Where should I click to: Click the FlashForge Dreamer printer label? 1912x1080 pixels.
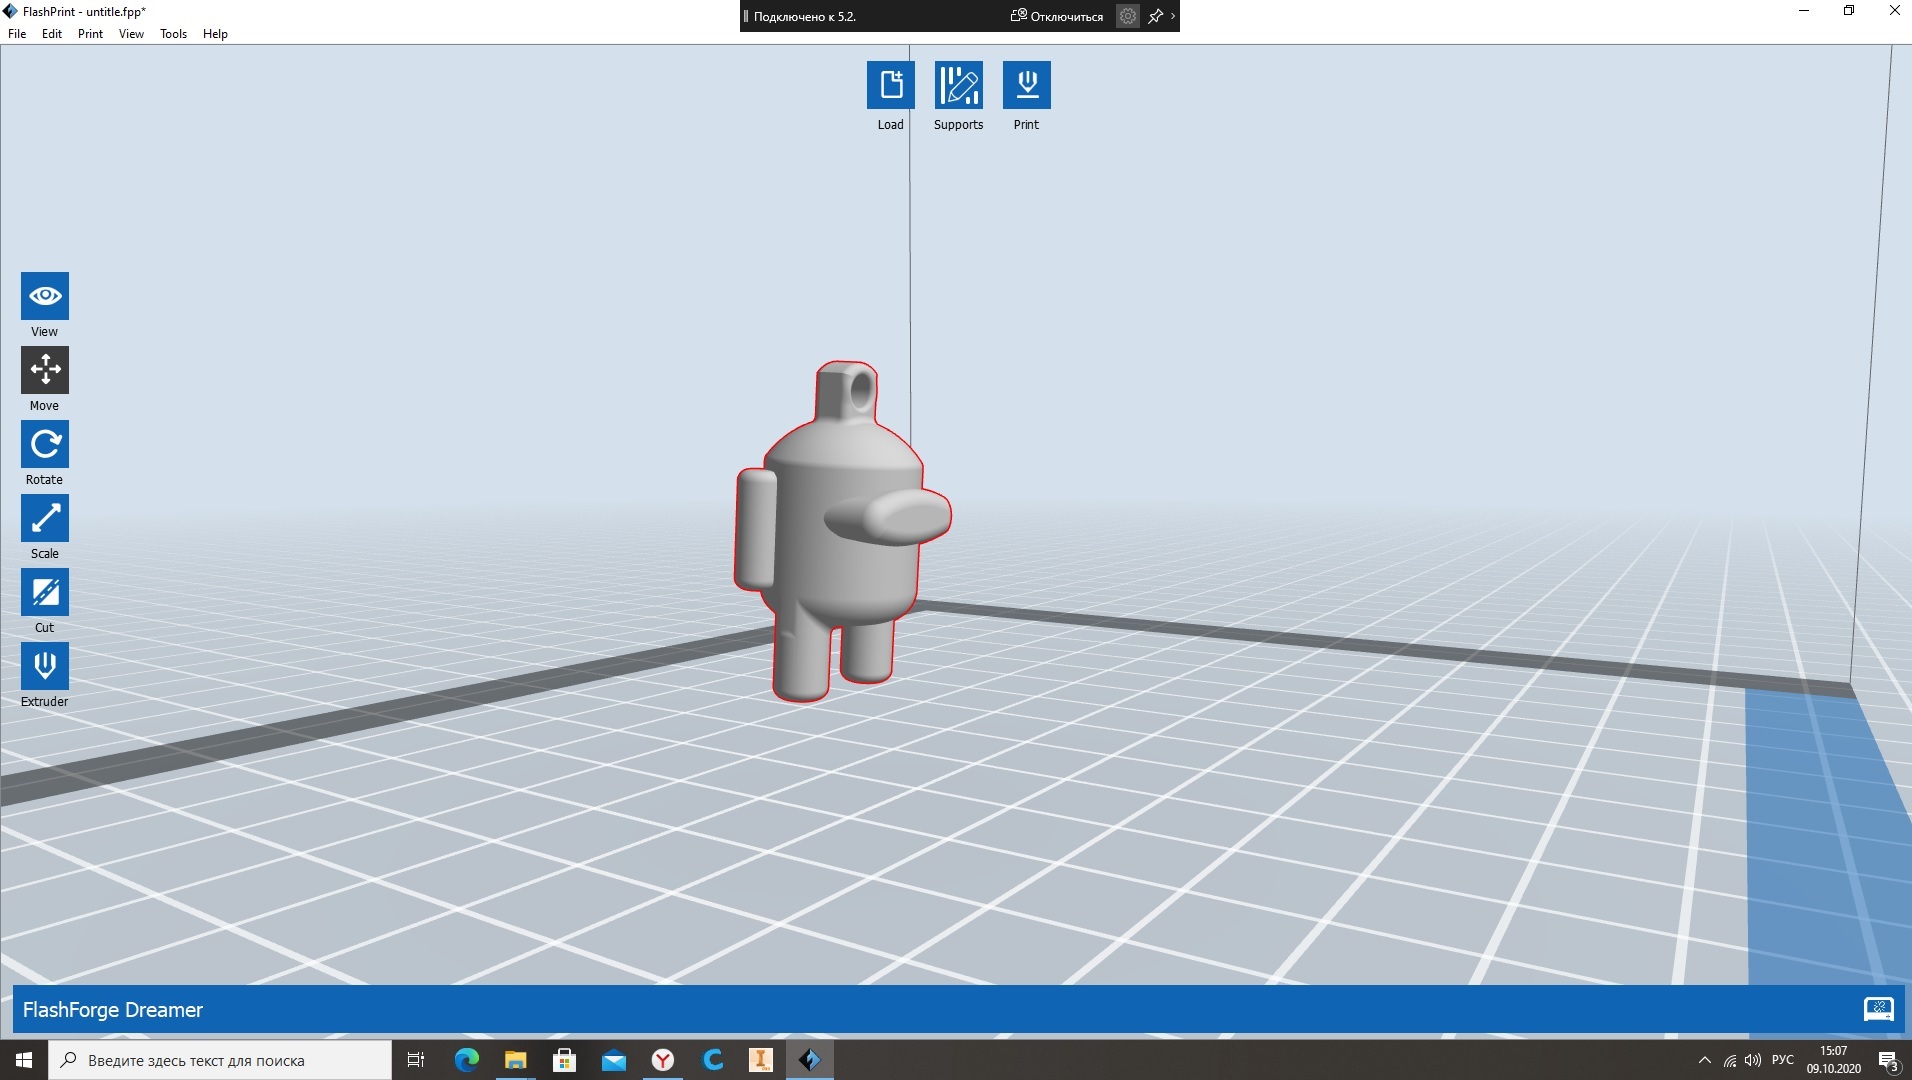click(x=113, y=1010)
